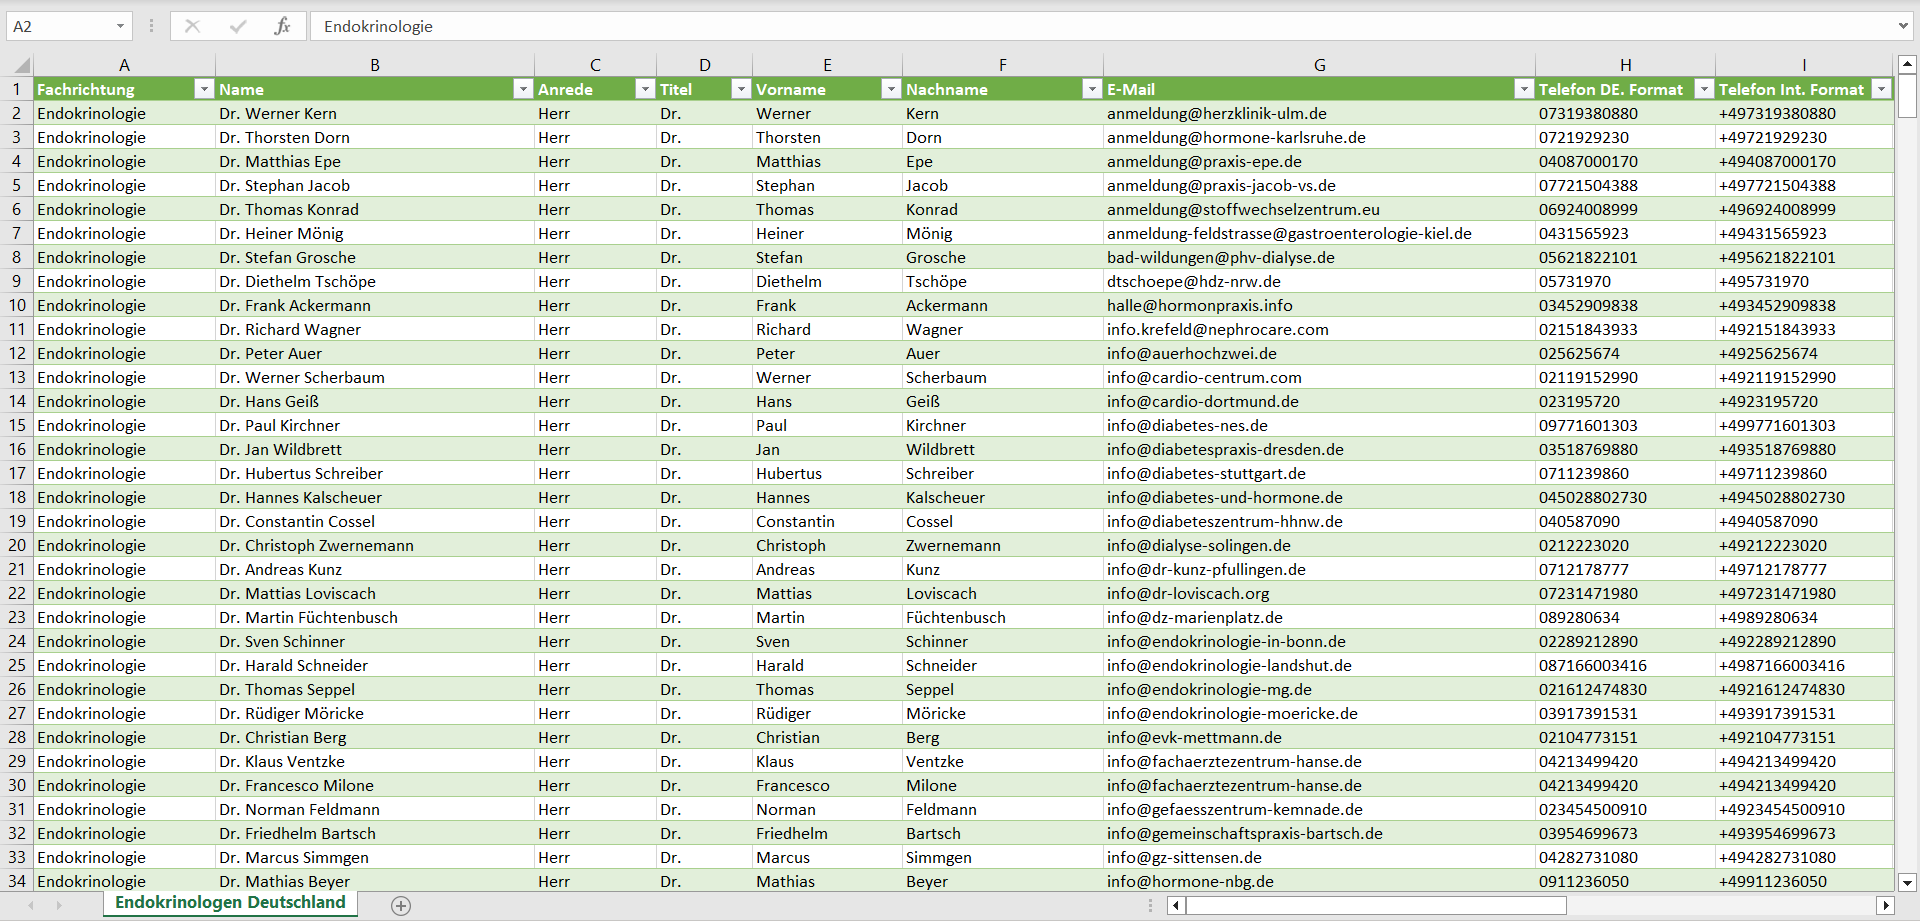Select cell with Dr. Werner Kern
Screen dimensions: 1920x921
coord(375,113)
